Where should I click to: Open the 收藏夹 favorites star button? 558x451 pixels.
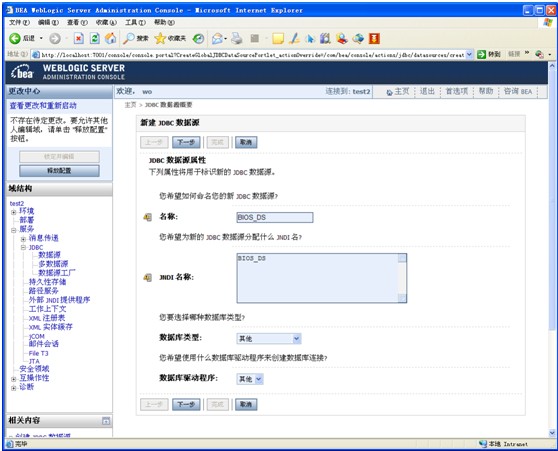pyautogui.click(x=170, y=38)
